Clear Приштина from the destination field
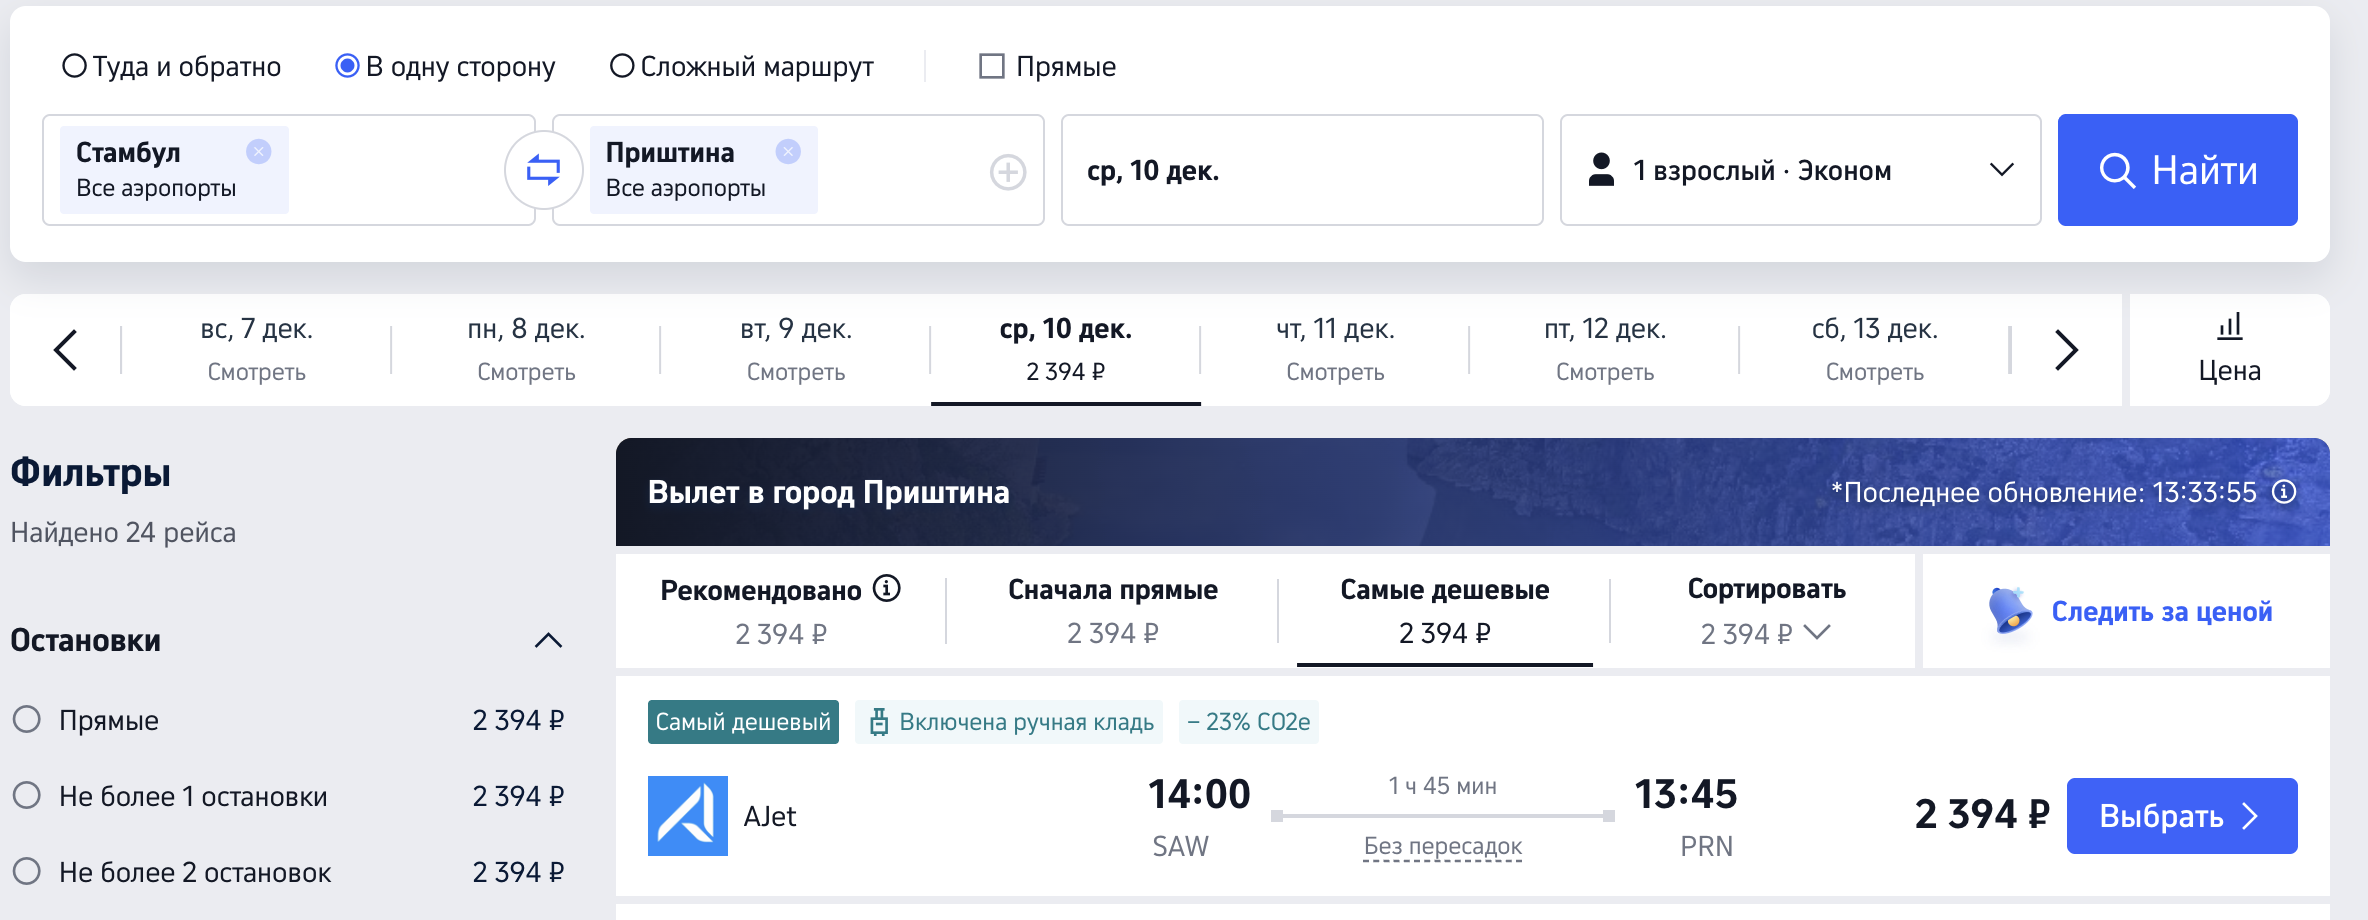2368x920 pixels. (788, 151)
